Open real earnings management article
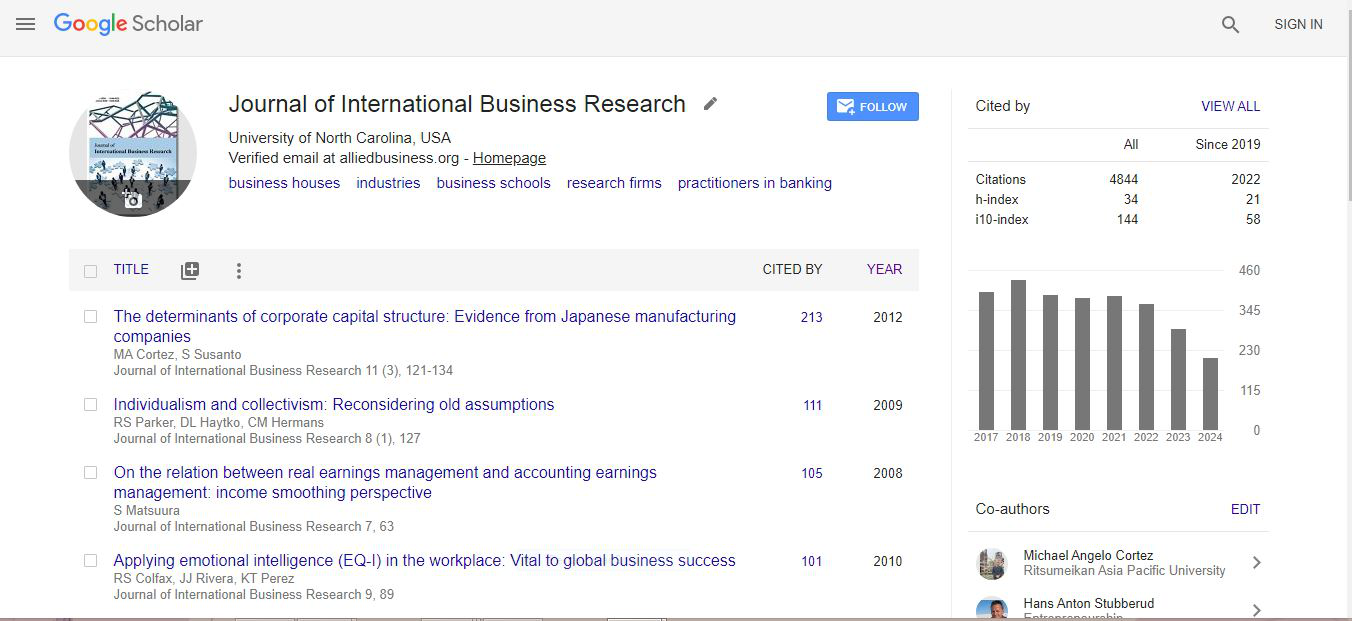This screenshot has height=621, width=1352. [385, 482]
